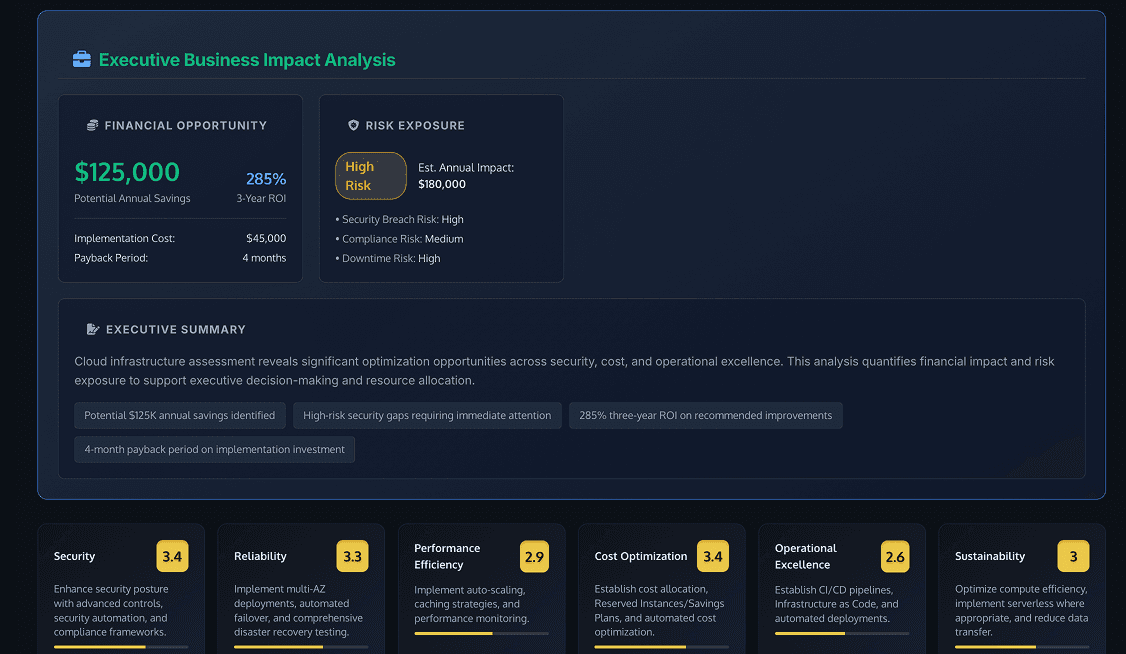Click the High Risk badge

370,176
